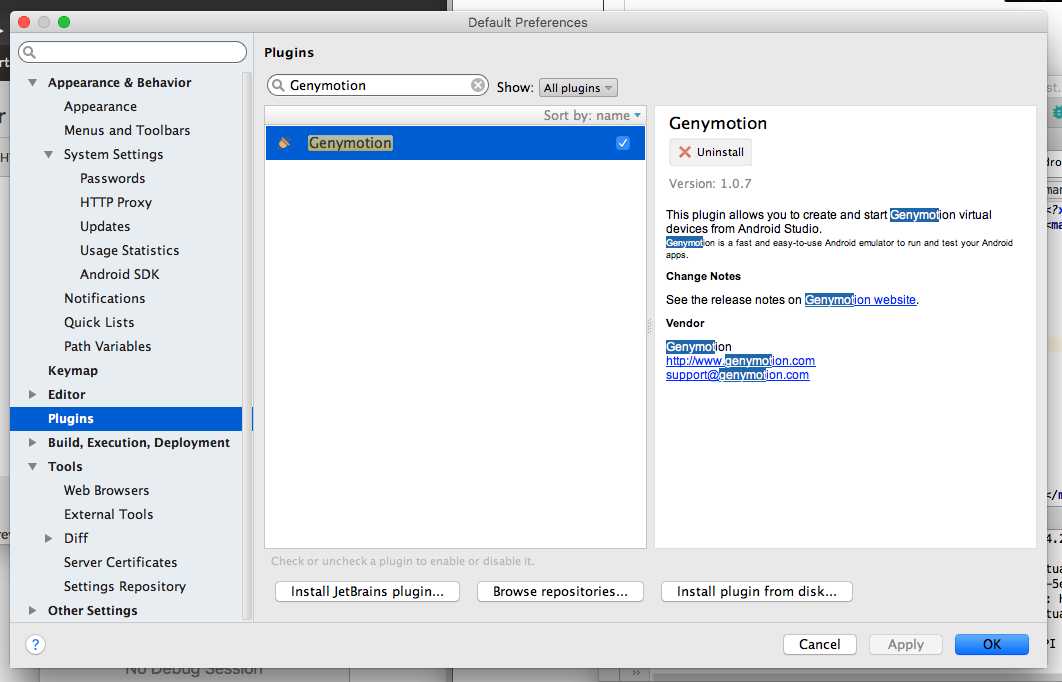Open the Genymotion website release notes link
Viewport: 1062px width, 682px height.
860,299
